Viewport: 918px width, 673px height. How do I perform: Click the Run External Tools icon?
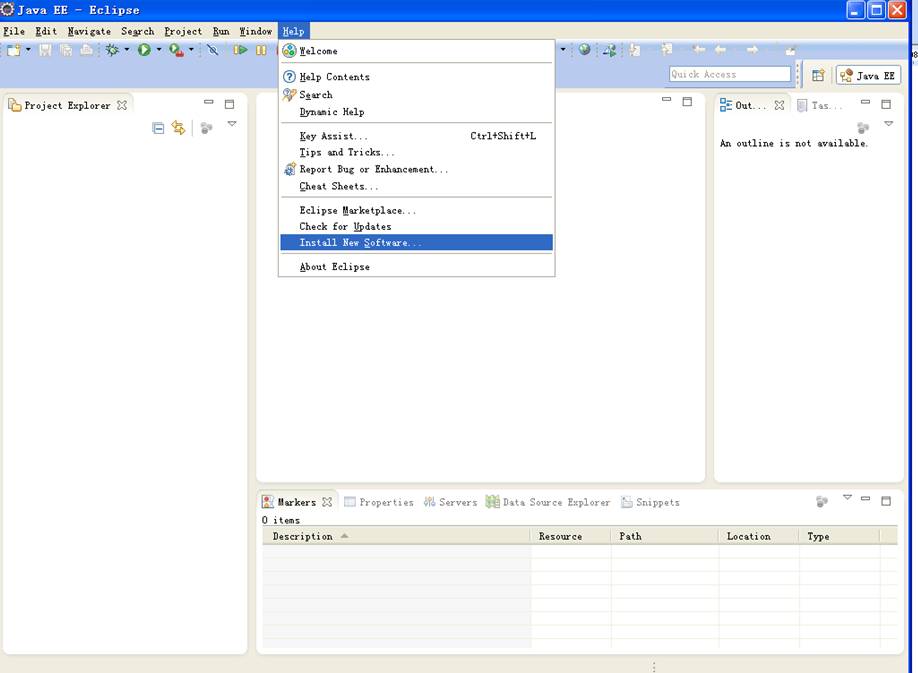pyautogui.click(x=176, y=50)
